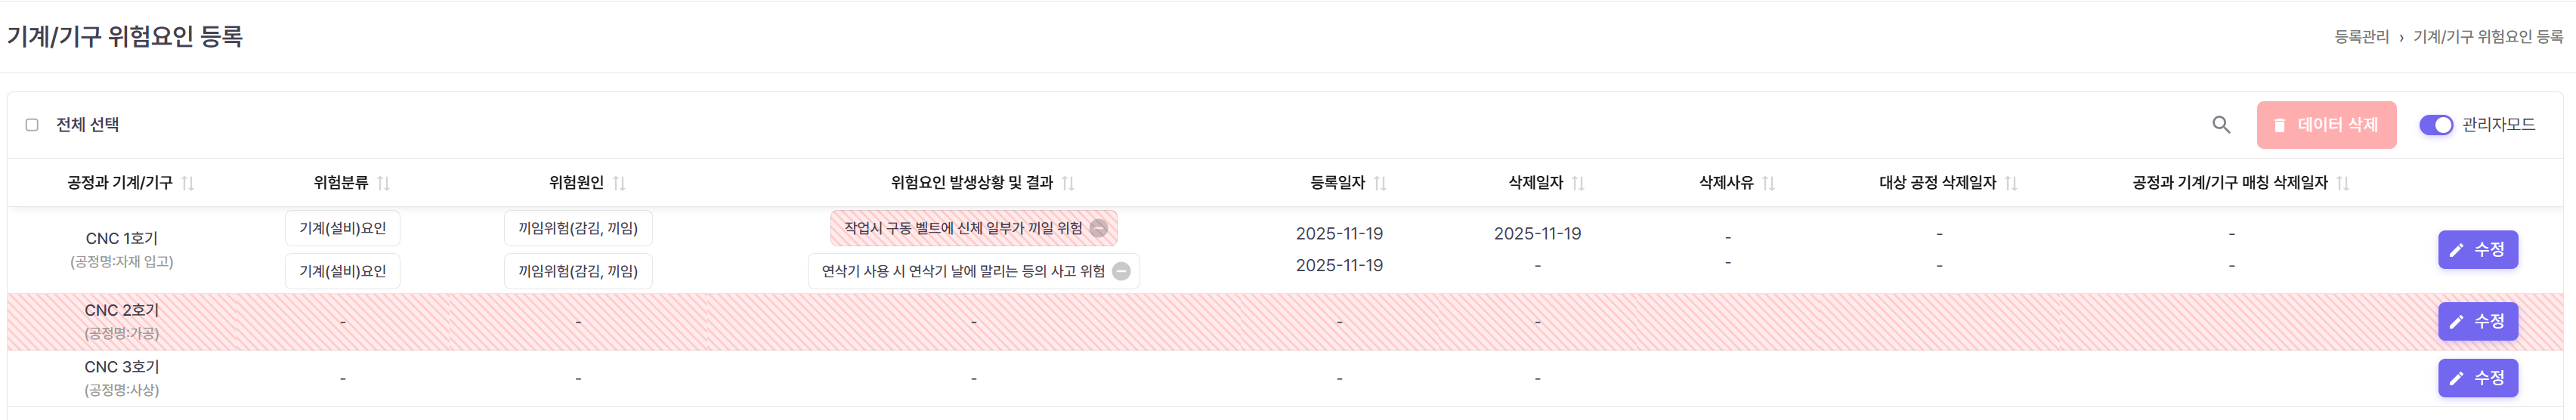Click the search magnifier icon
Screen dimensions: 2576x420
coord(2221,125)
